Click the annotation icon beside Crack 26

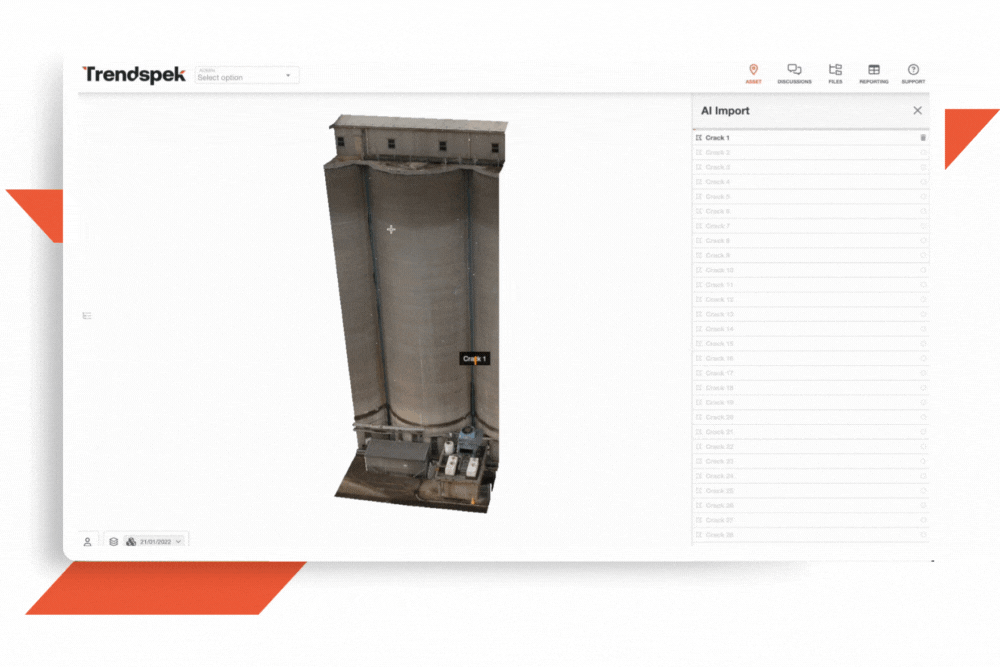699,505
